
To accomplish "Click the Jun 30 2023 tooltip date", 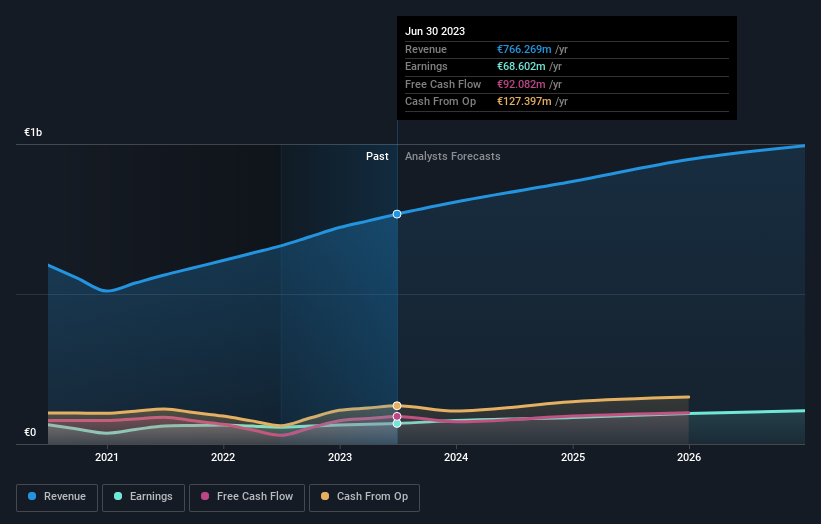I will coord(435,31).
